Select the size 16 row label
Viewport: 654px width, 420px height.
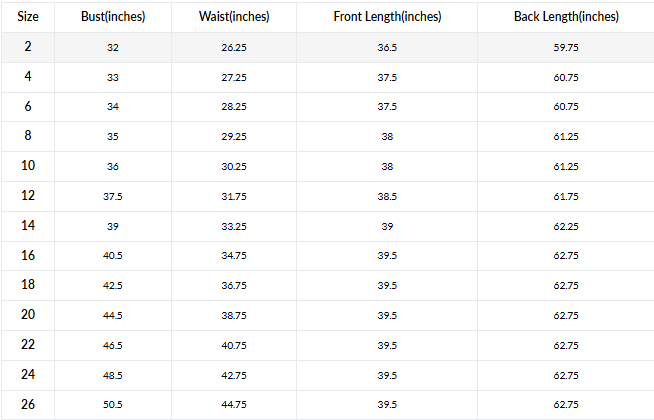[28, 255]
